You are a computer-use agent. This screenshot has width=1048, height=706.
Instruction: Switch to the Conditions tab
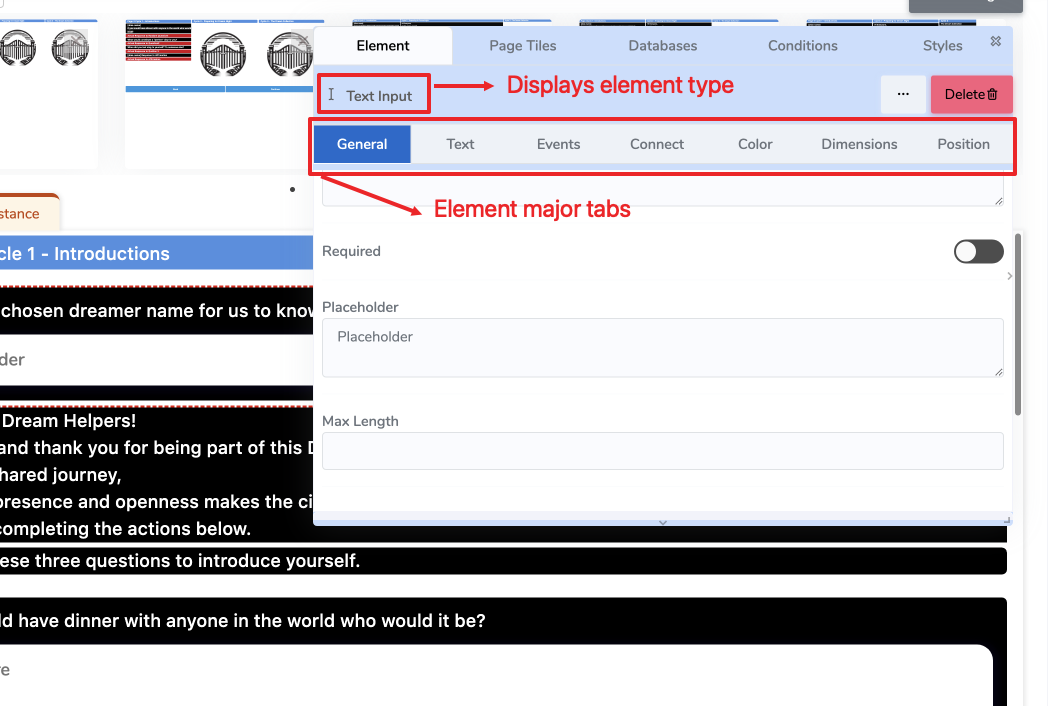(x=802, y=45)
